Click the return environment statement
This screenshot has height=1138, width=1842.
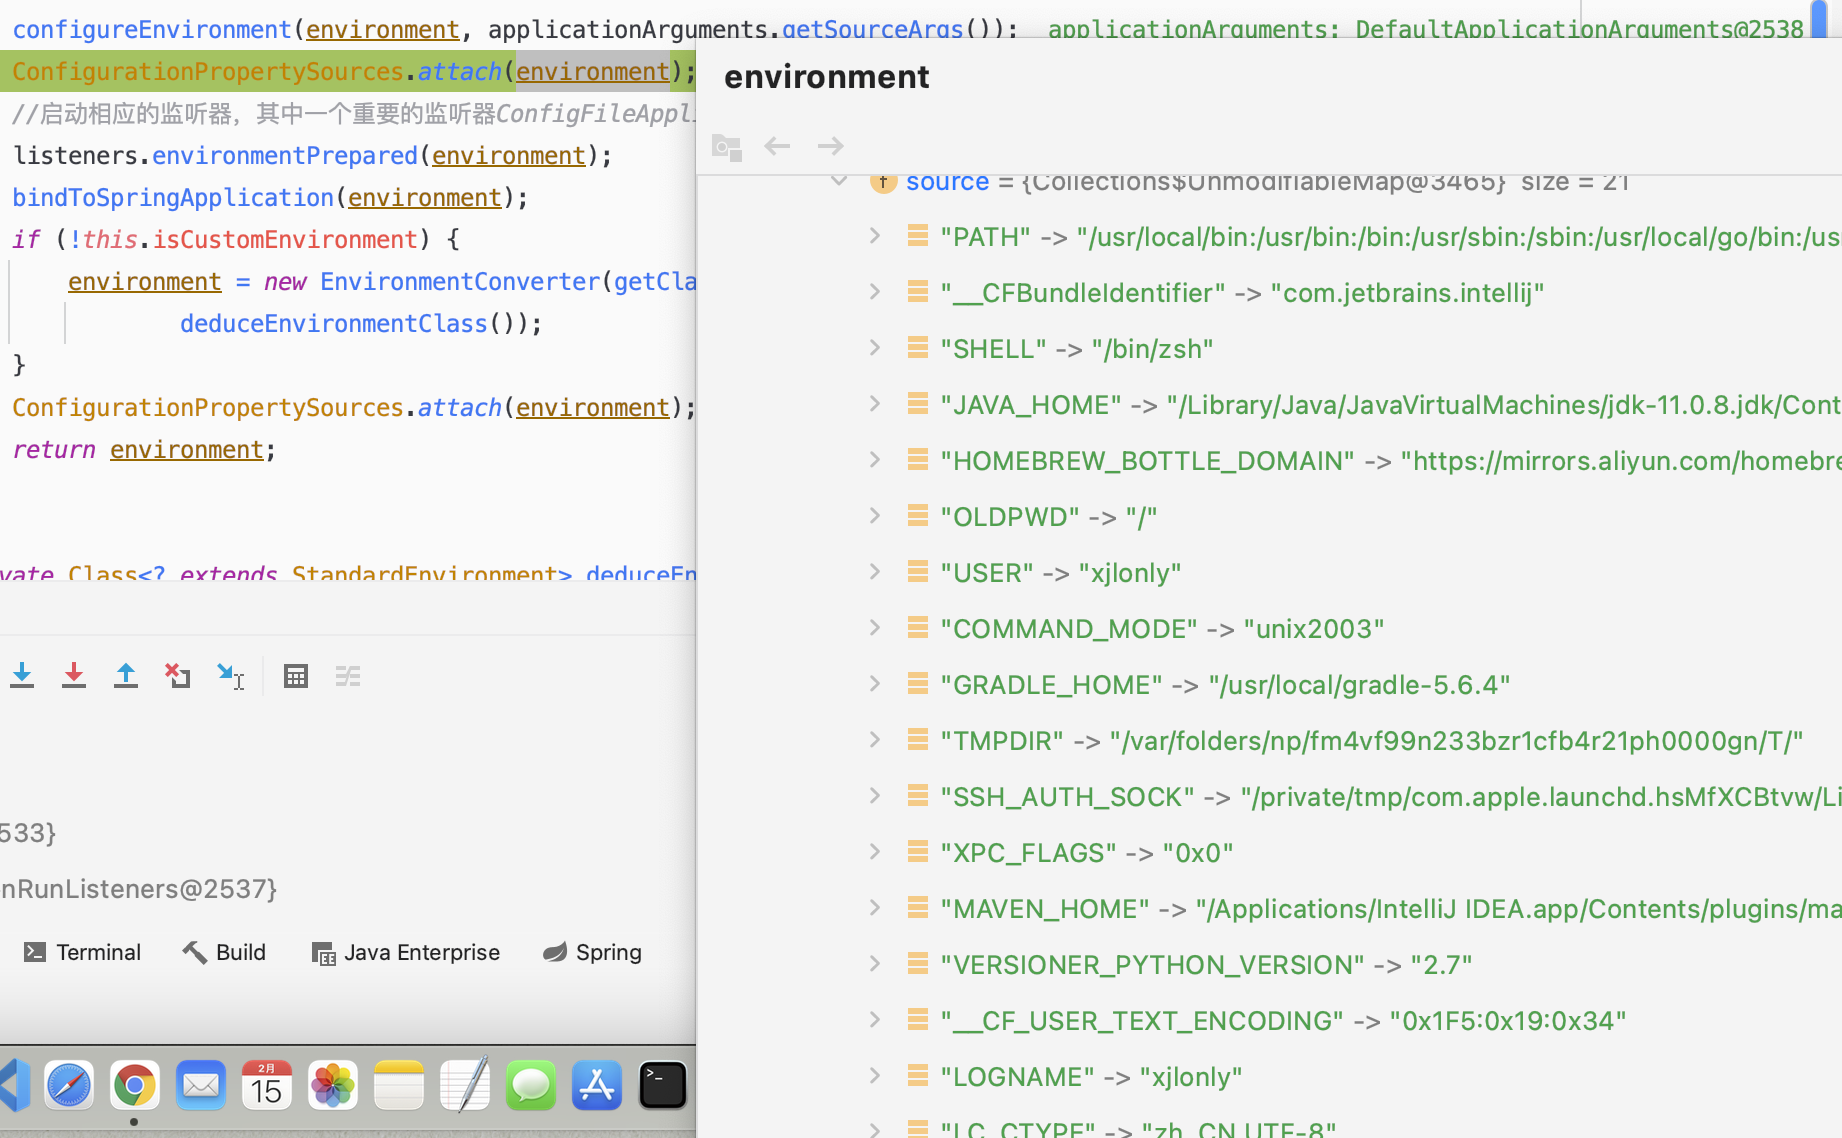click(x=144, y=450)
